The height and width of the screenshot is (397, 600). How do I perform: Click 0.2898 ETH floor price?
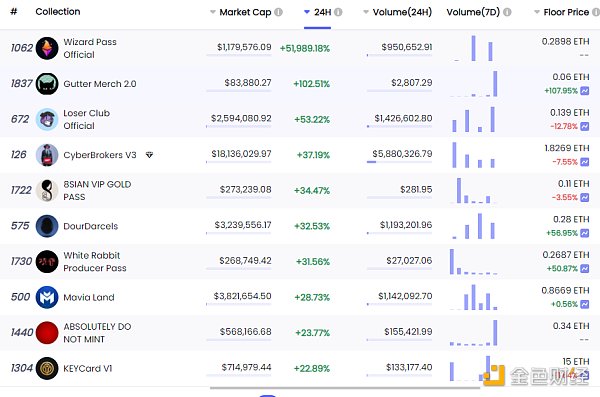tap(566, 41)
